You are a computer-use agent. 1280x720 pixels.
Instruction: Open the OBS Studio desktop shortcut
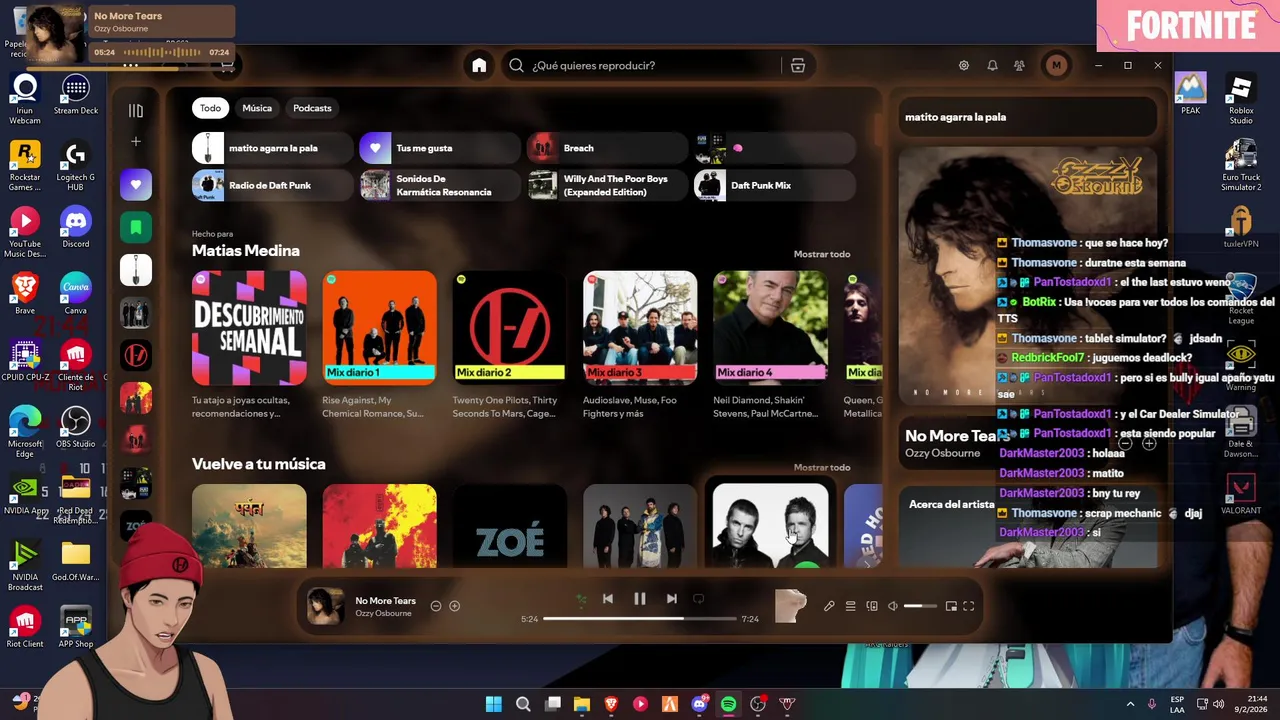(75, 428)
